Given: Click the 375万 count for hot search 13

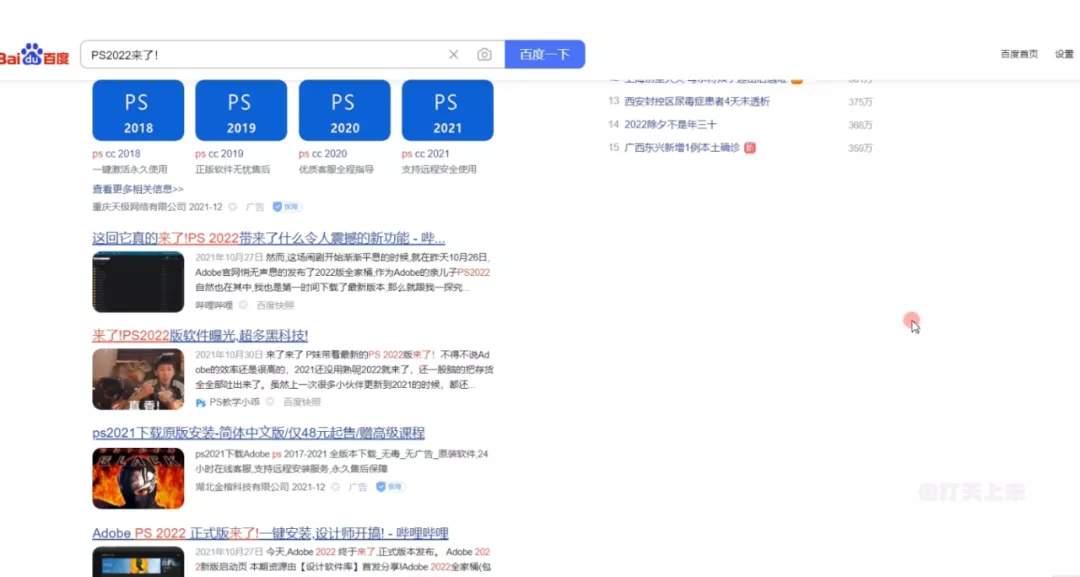Looking at the screenshot, I should coord(860,102).
